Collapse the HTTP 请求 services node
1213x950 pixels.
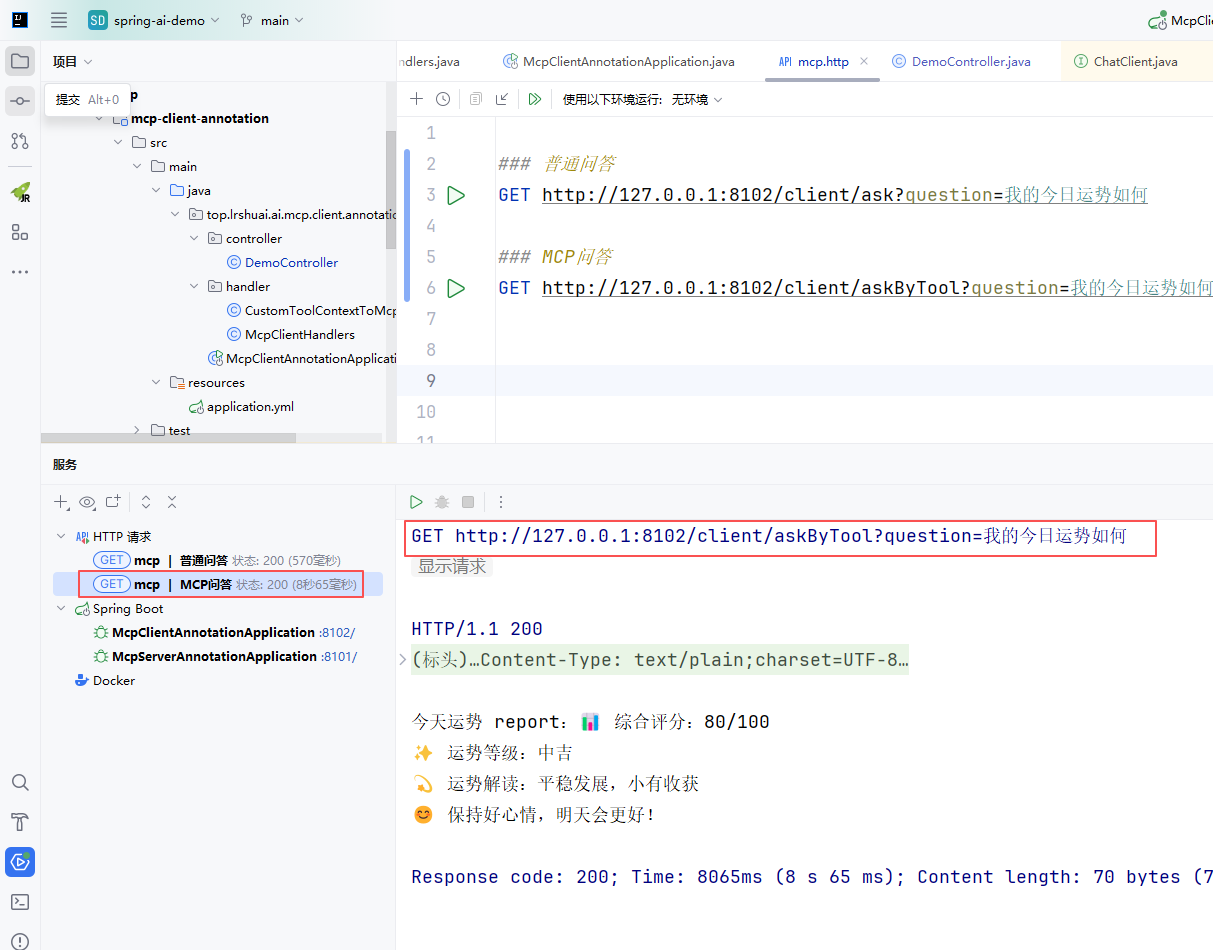click(x=62, y=537)
